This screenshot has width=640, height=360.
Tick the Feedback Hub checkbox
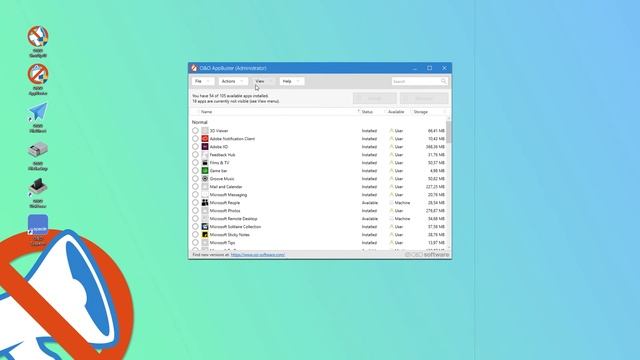pyautogui.click(x=195, y=155)
